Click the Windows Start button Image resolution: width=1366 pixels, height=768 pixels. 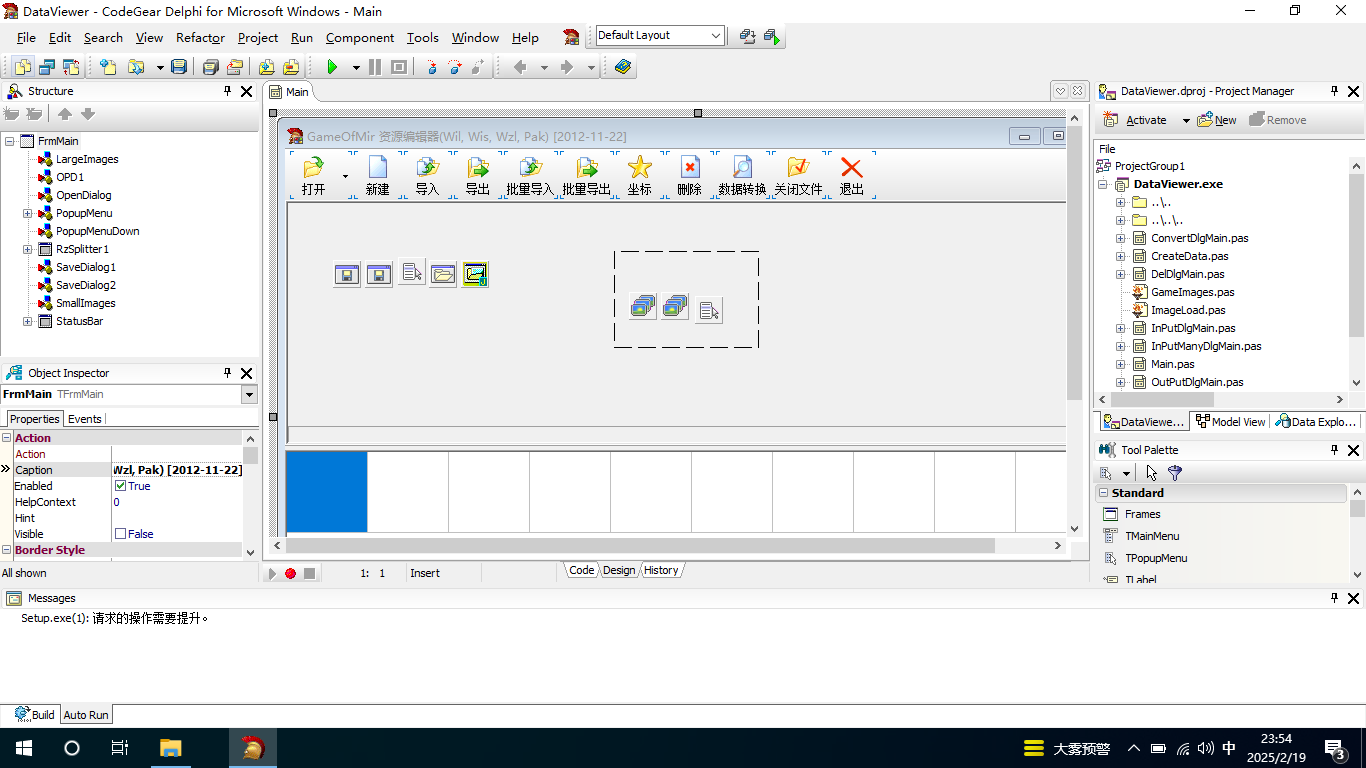click(23, 748)
